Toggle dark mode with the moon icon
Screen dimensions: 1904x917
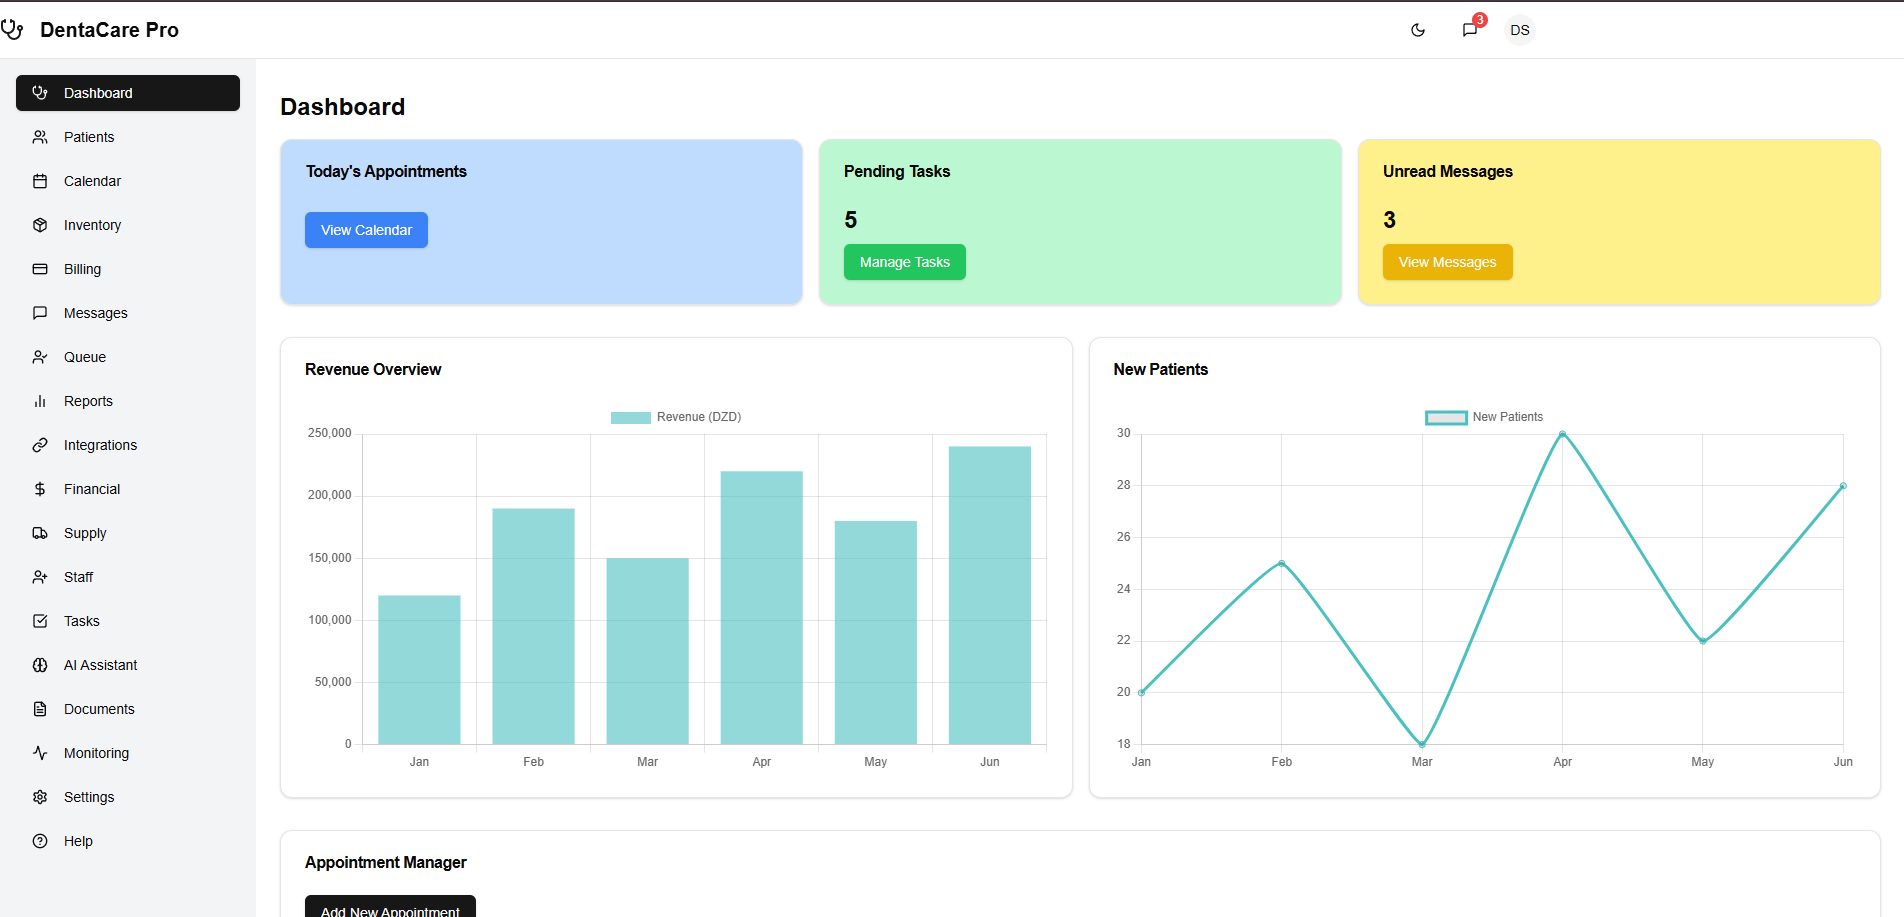(x=1418, y=30)
